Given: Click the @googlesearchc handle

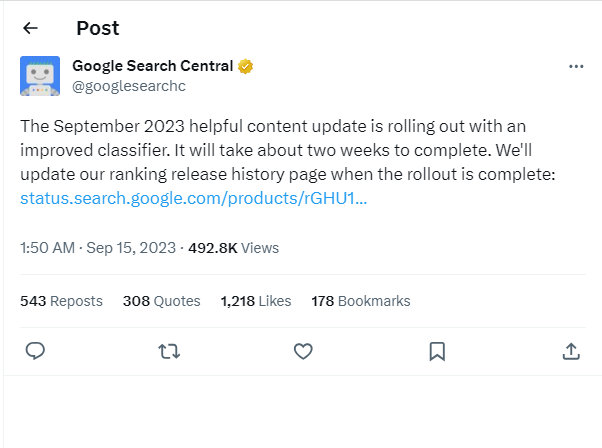Looking at the screenshot, I should 129,86.
